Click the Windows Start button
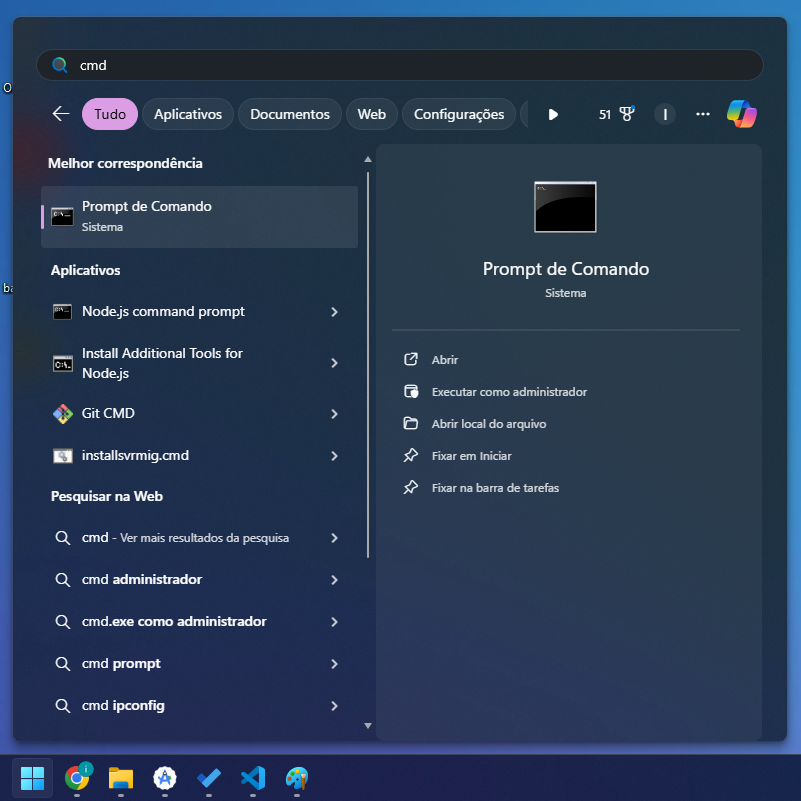Viewport: 801px width, 801px height. [32, 777]
